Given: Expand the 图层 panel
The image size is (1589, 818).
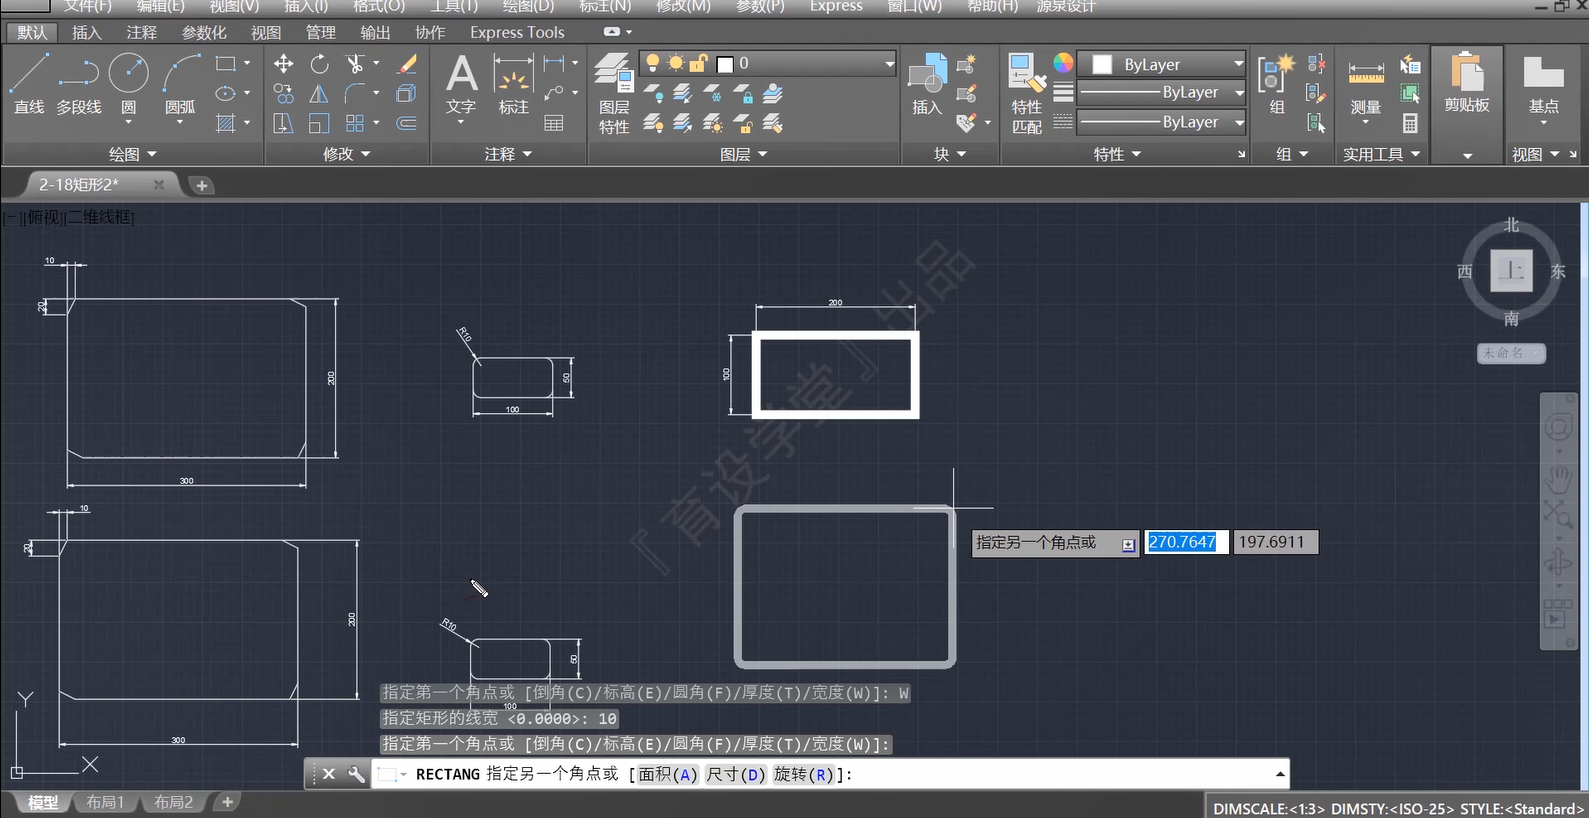Looking at the screenshot, I should [x=744, y=154].
